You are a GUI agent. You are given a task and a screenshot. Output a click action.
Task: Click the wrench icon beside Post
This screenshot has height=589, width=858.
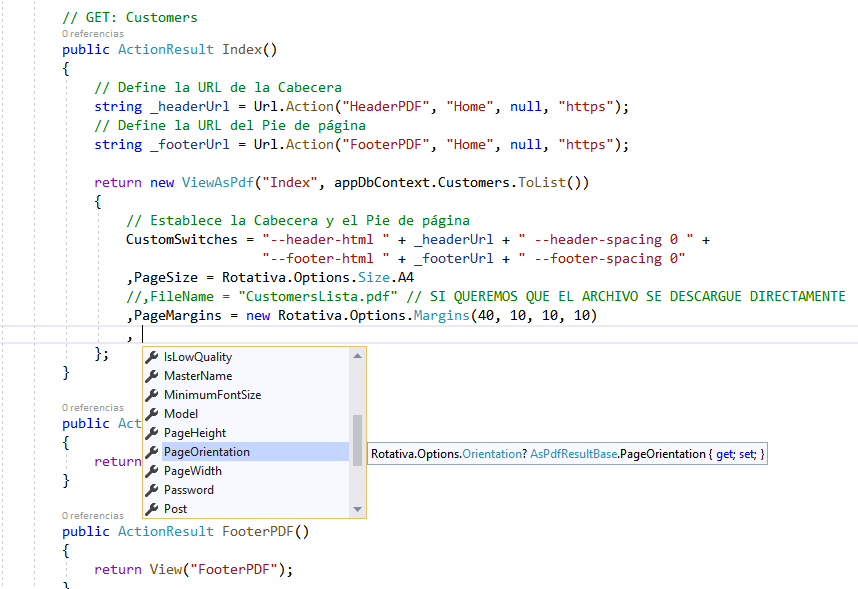152,509
